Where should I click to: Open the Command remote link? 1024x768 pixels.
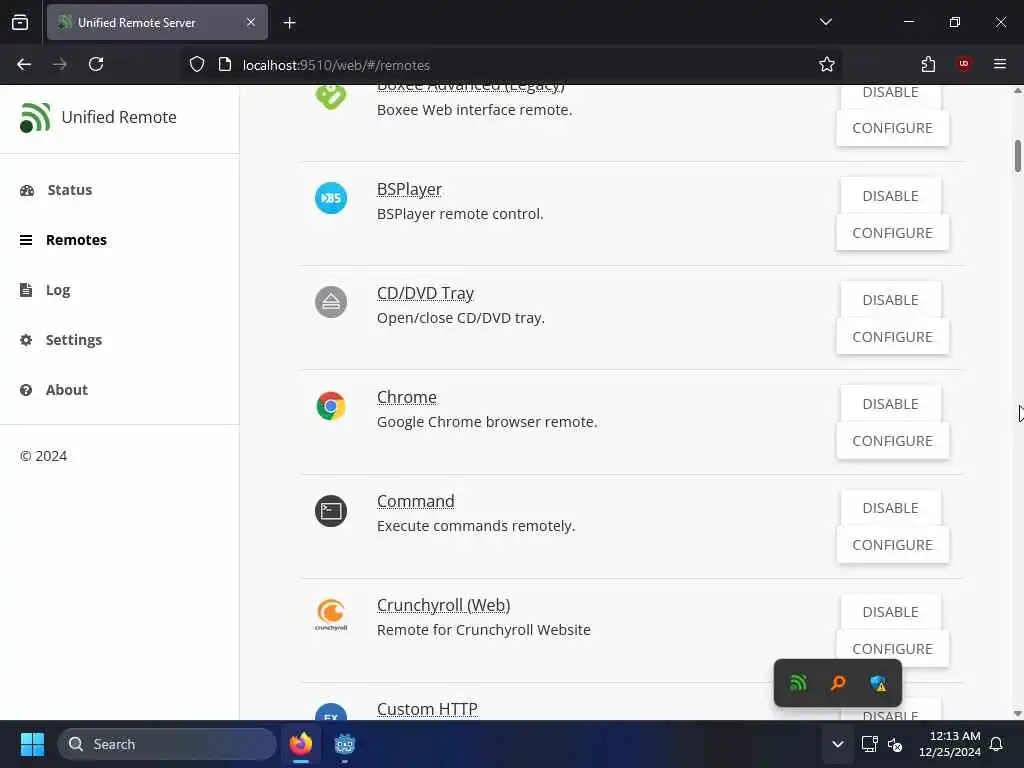415,501
